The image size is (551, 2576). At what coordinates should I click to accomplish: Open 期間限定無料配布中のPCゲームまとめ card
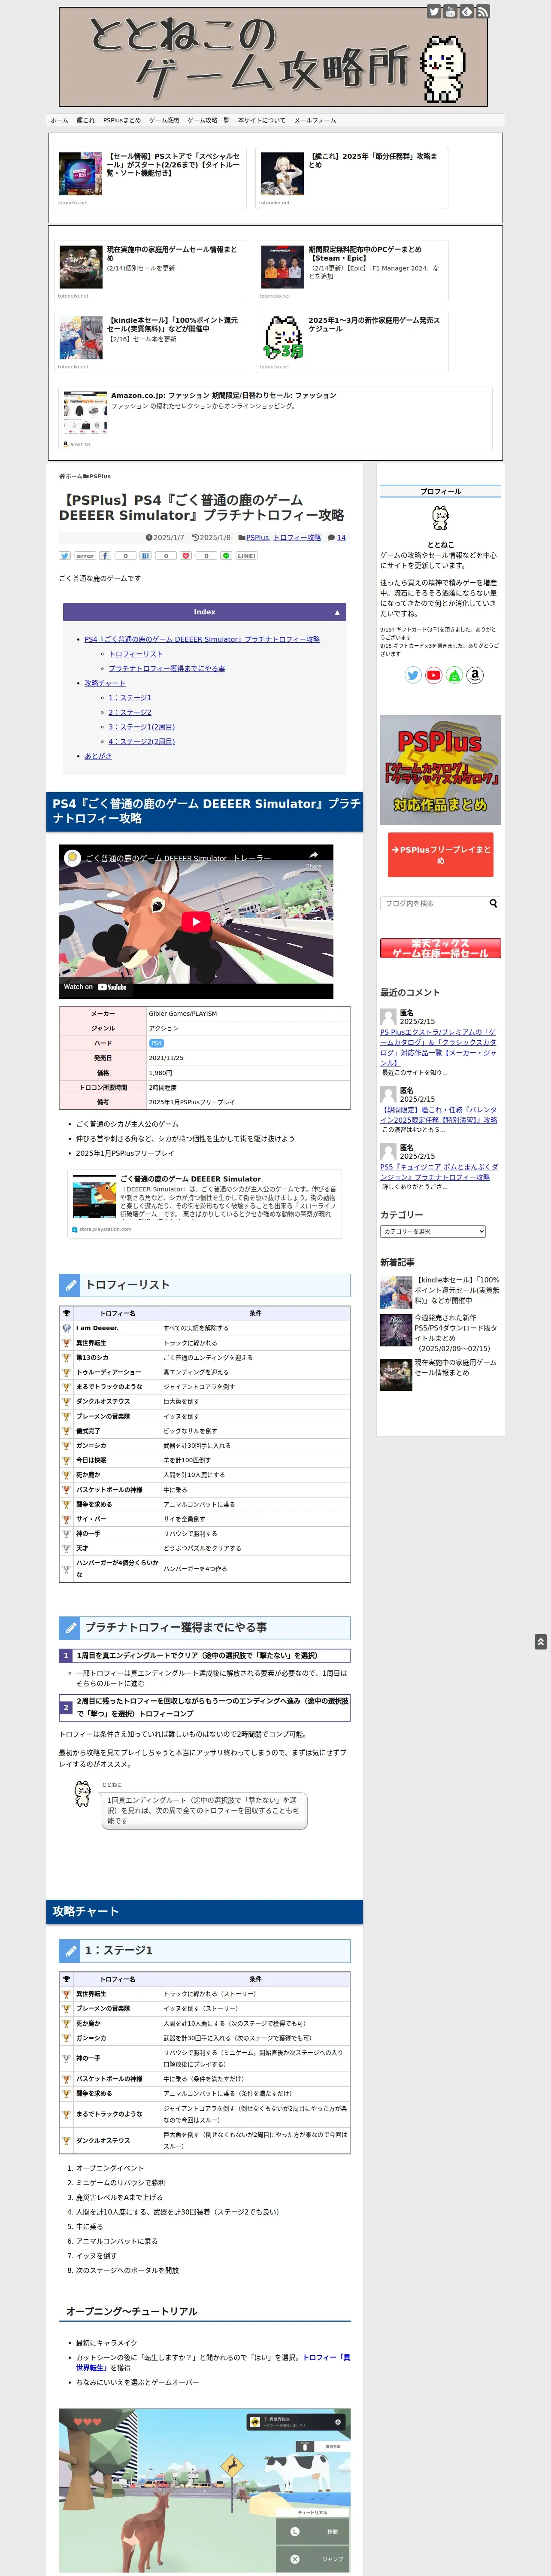[x=351, y=271]
